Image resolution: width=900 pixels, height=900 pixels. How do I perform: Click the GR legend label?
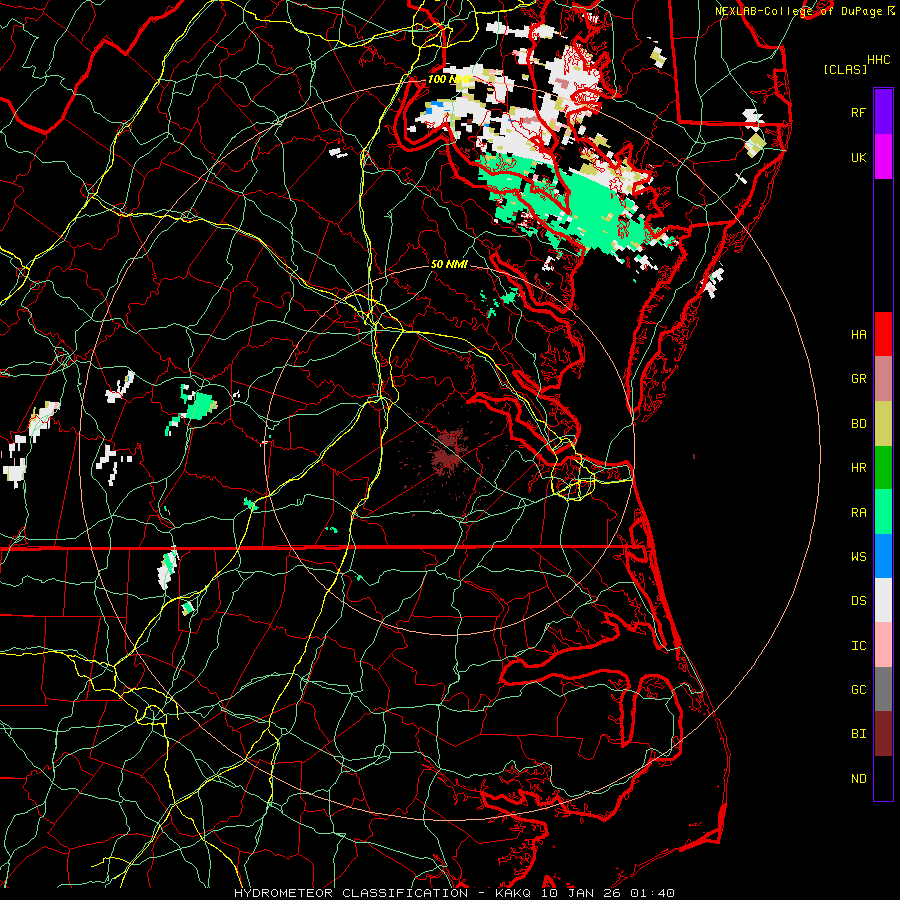point(858,379)
